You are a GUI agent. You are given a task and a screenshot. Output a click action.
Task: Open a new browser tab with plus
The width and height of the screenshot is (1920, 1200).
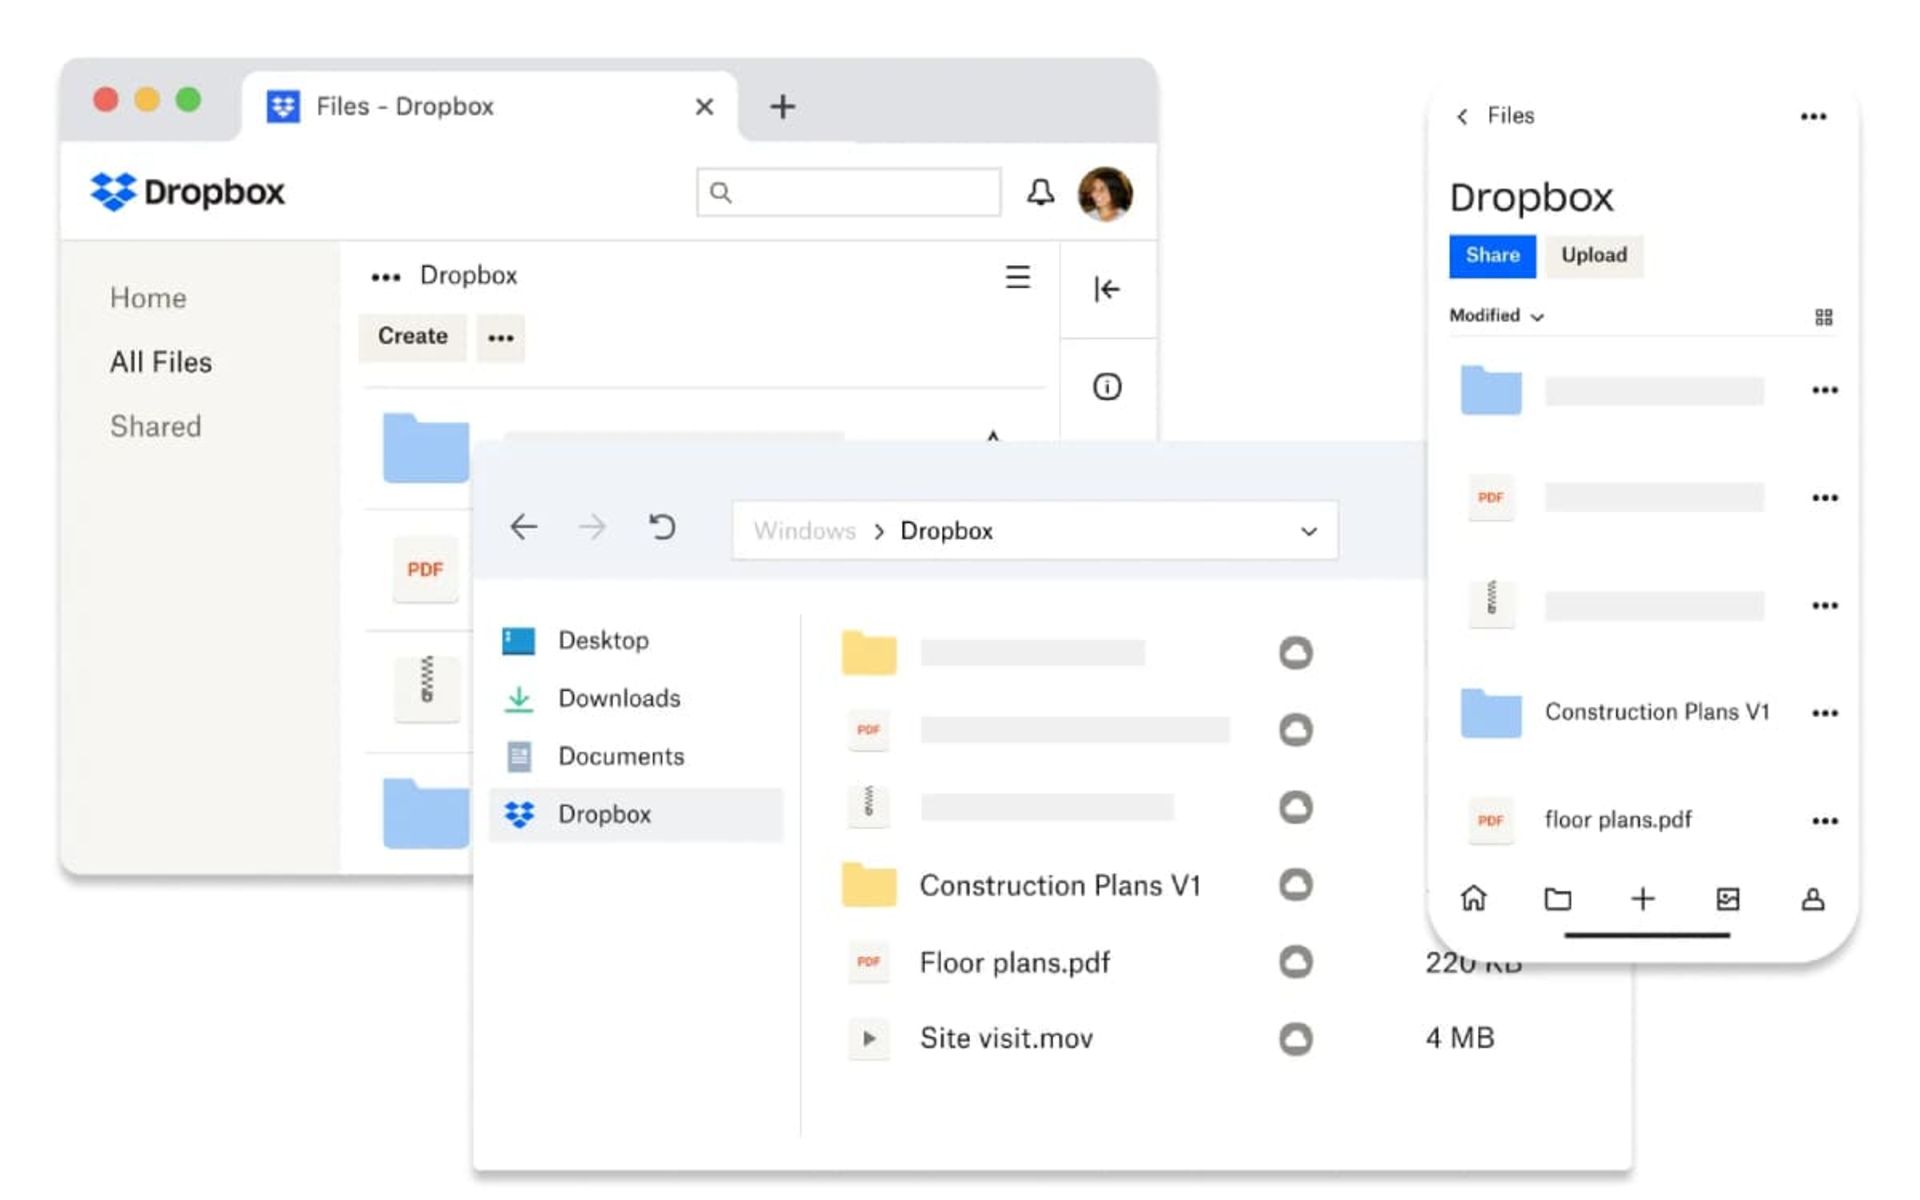click(x=782, y=106)
